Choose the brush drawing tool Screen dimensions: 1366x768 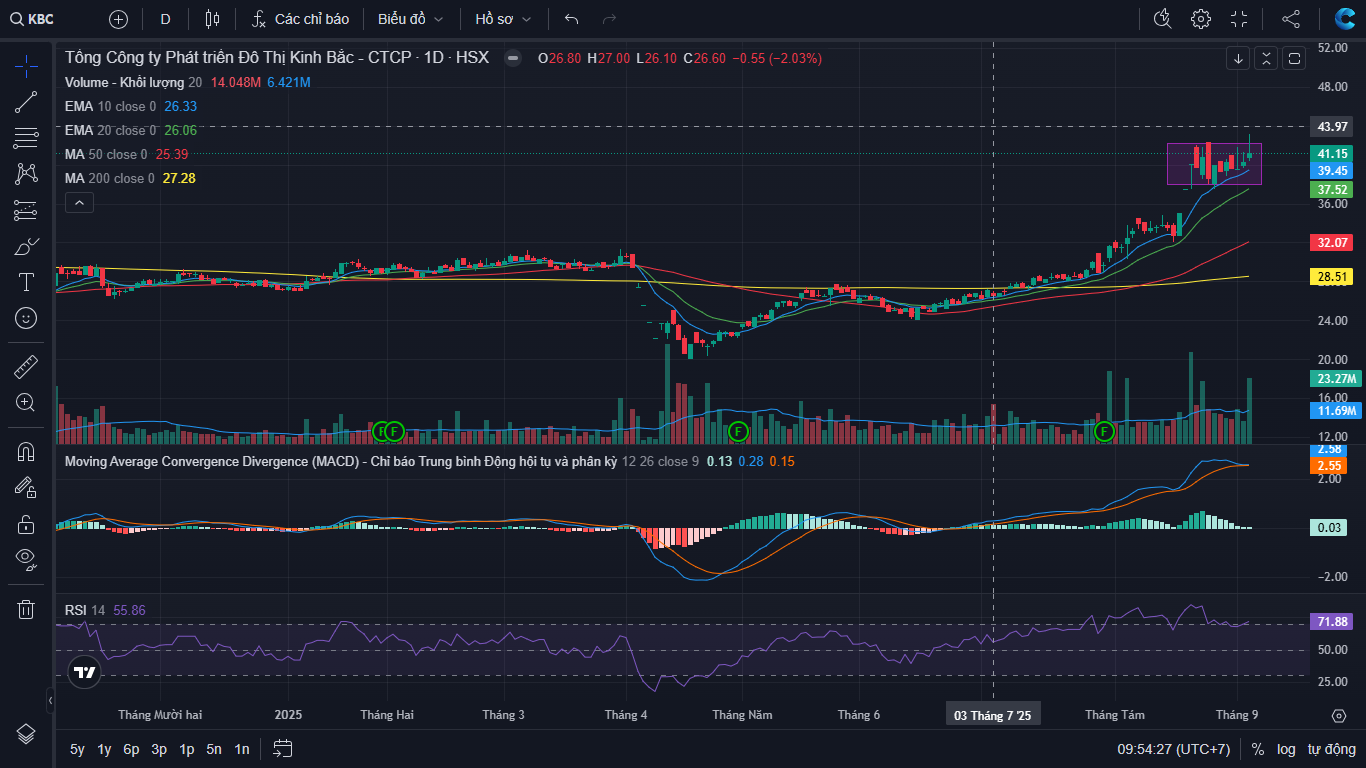tap(26, 246)
